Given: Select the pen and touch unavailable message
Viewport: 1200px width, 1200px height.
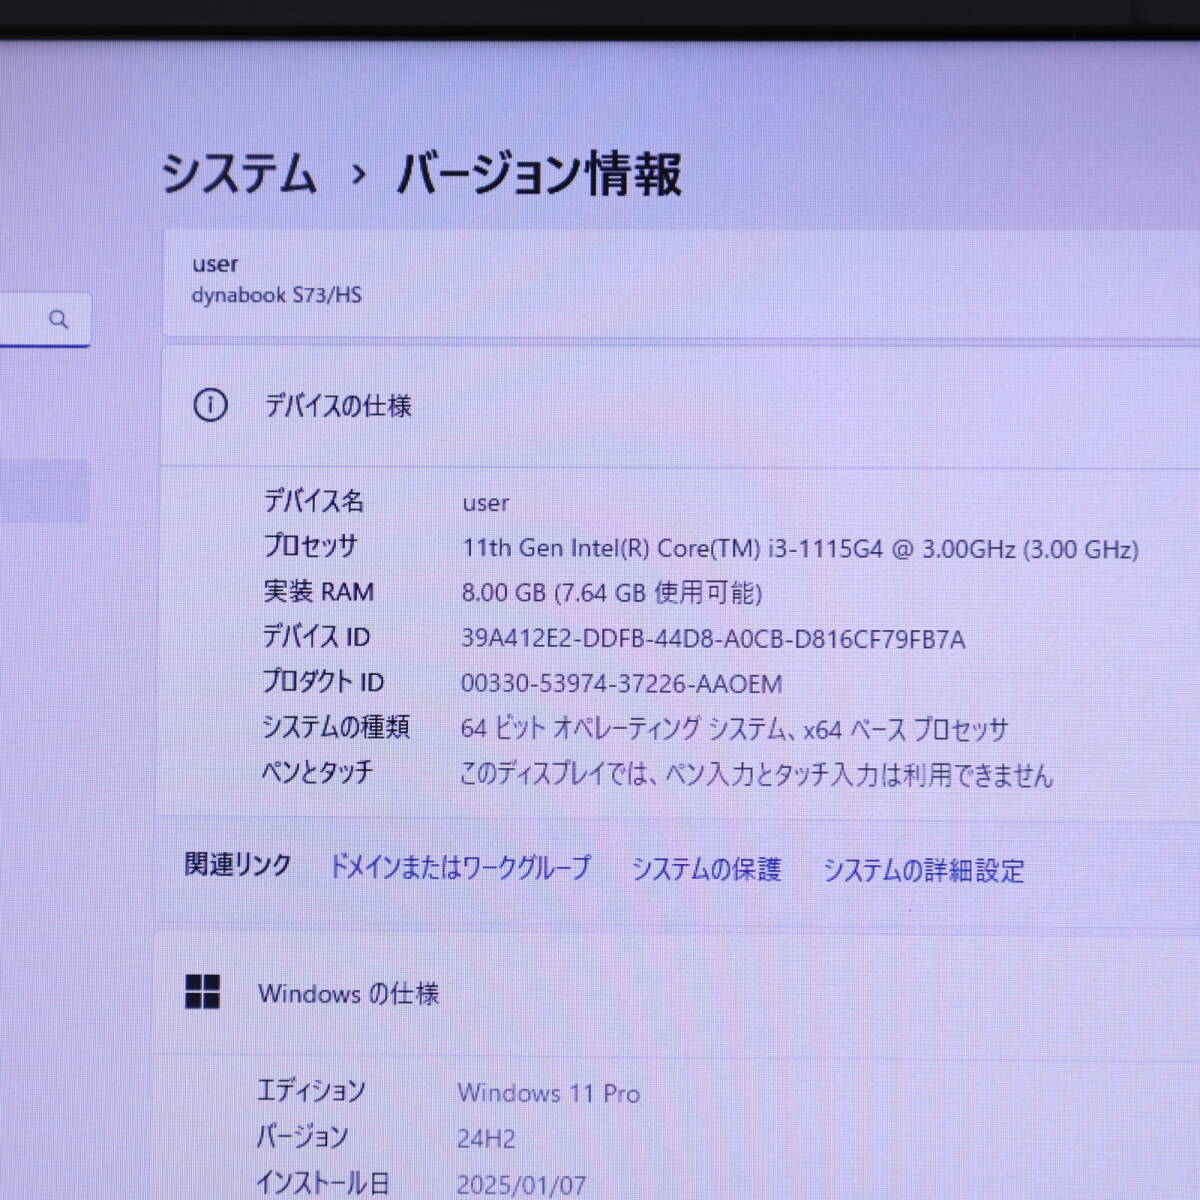Looking at the screenshot, I should 756,774.
